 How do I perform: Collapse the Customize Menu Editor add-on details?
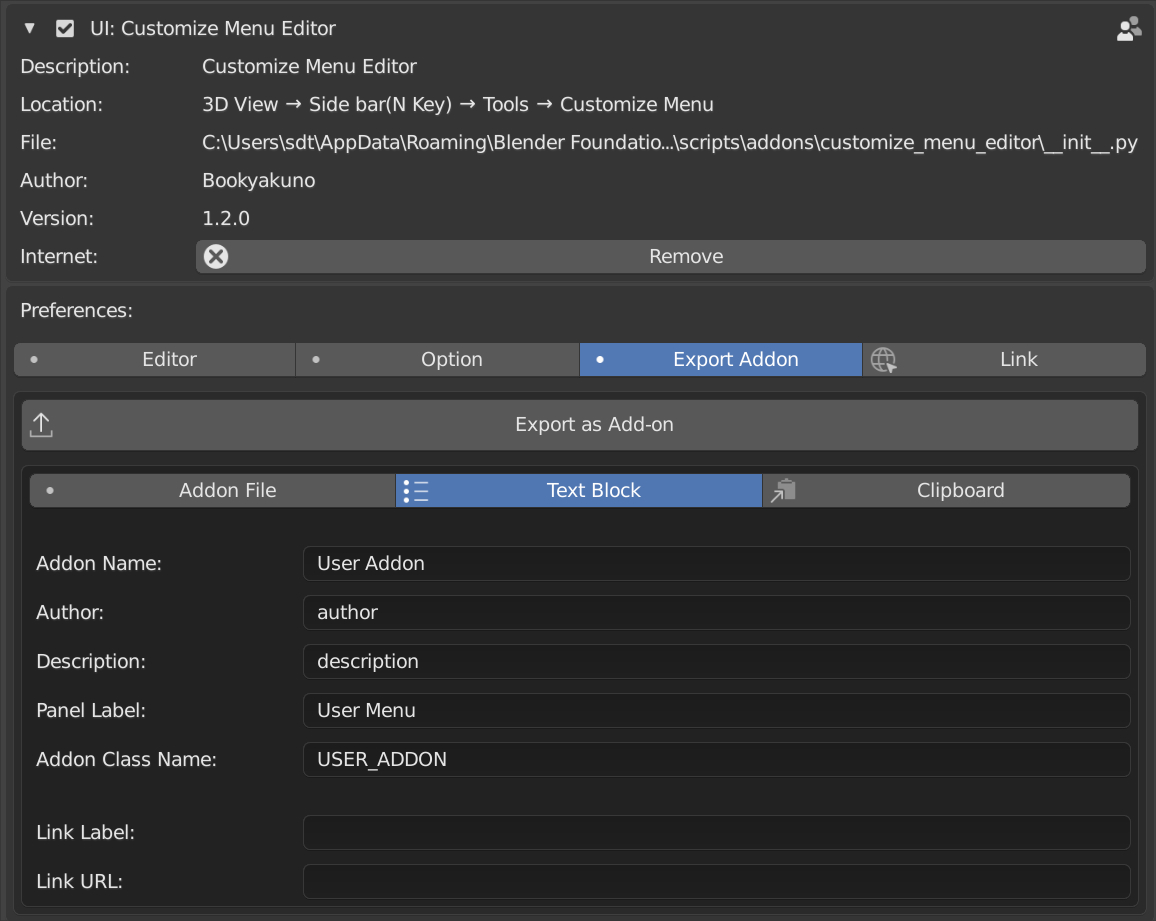[x=29, y=29]
